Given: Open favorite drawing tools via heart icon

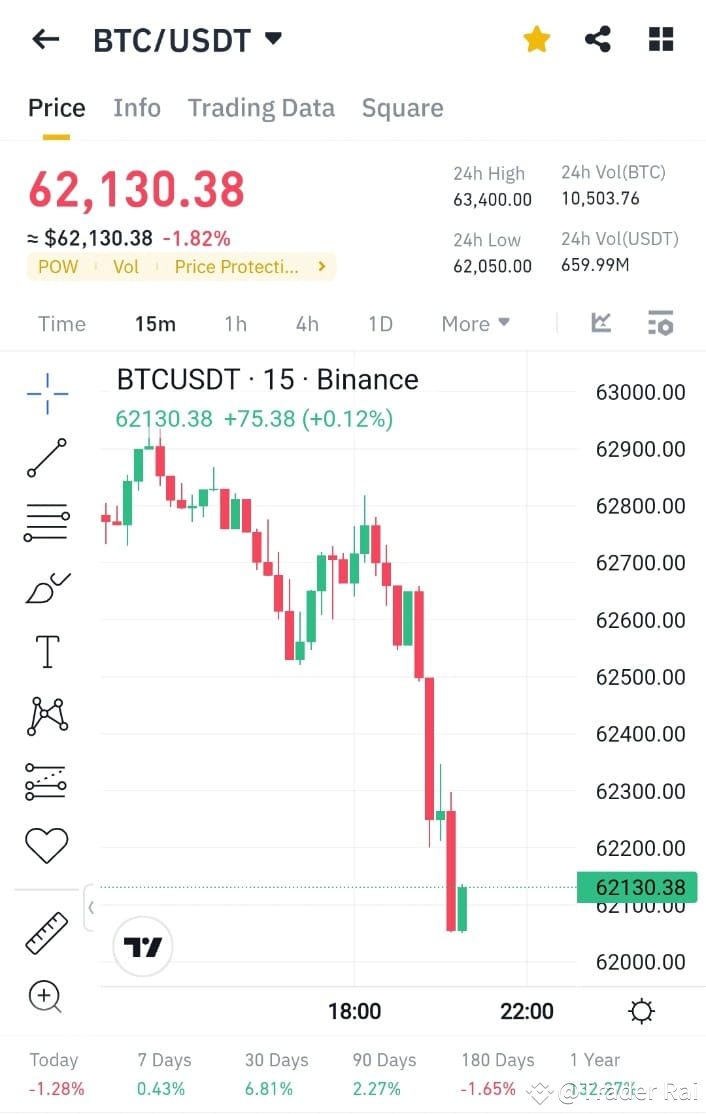Looking at the screenshot, I should coord(45,843).
